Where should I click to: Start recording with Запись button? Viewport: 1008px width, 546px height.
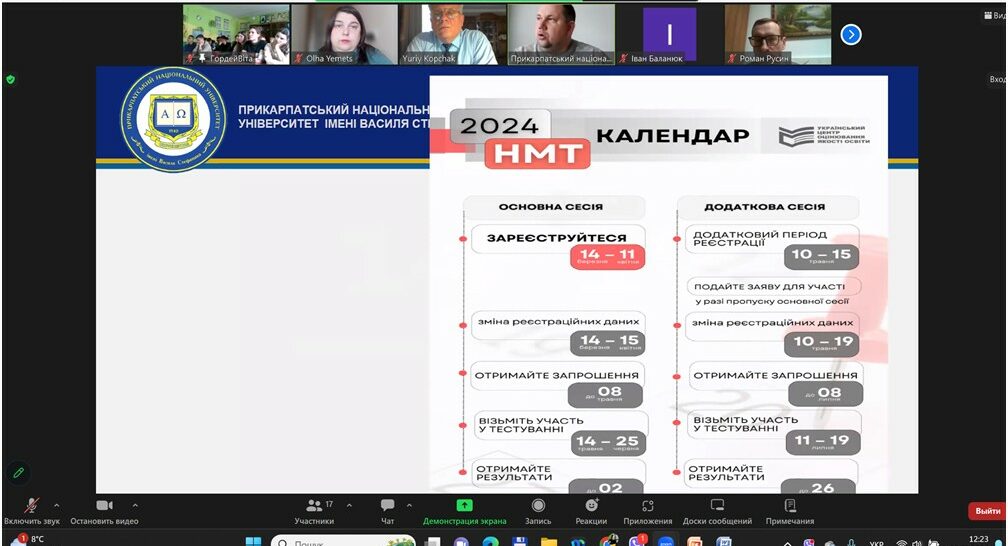[538, 506]
